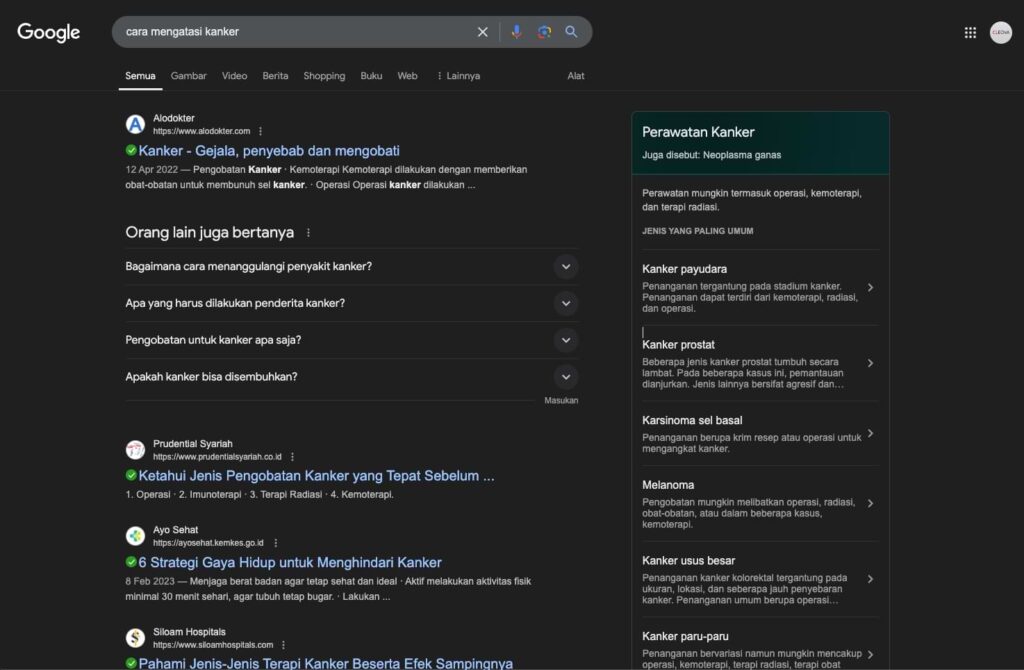Click the Alodokter site favicon

(135, 124)
